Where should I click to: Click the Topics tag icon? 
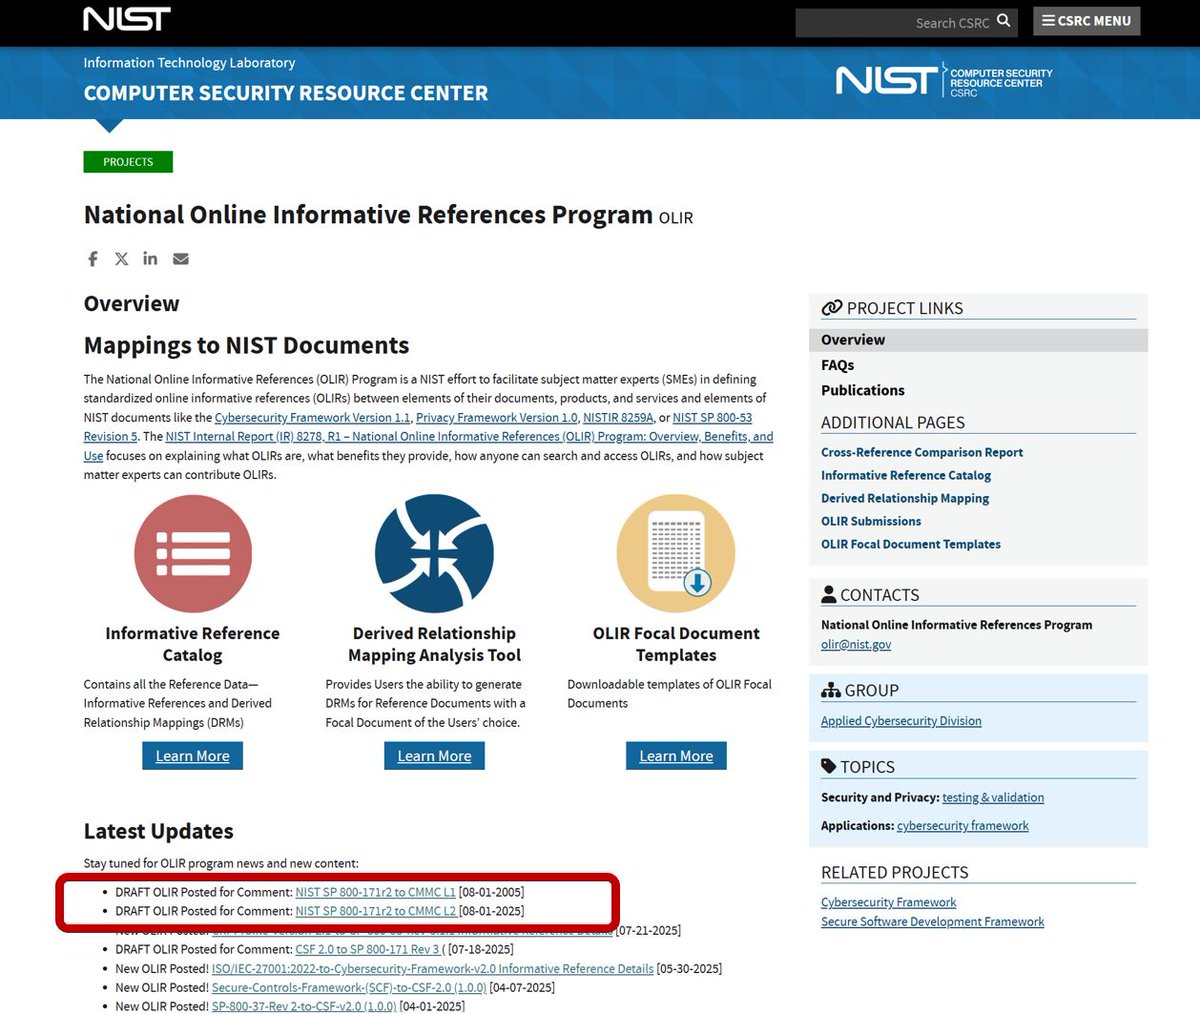click(829, 766)
